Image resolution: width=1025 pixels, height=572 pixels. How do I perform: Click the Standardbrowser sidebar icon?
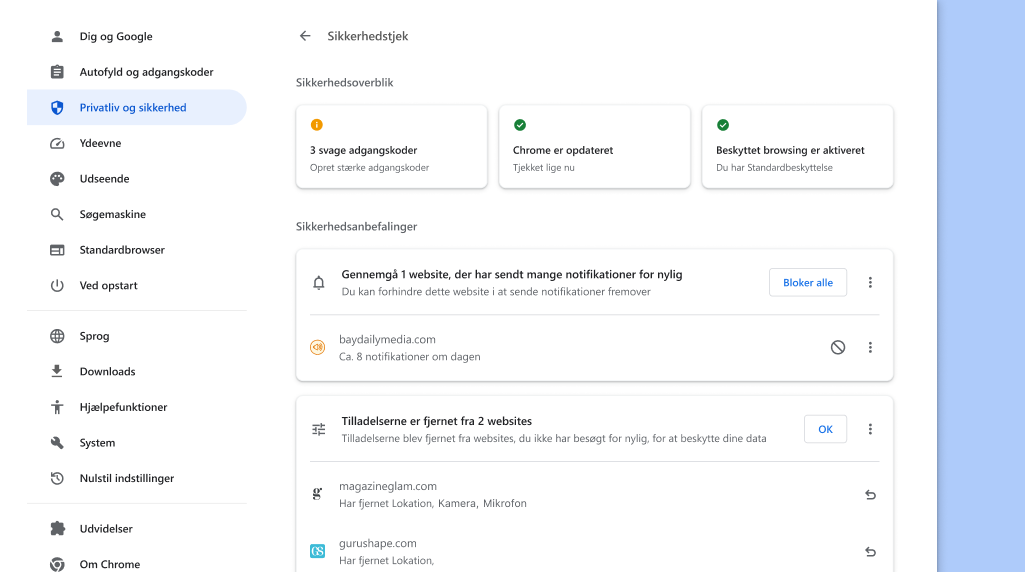click(58, 250)
